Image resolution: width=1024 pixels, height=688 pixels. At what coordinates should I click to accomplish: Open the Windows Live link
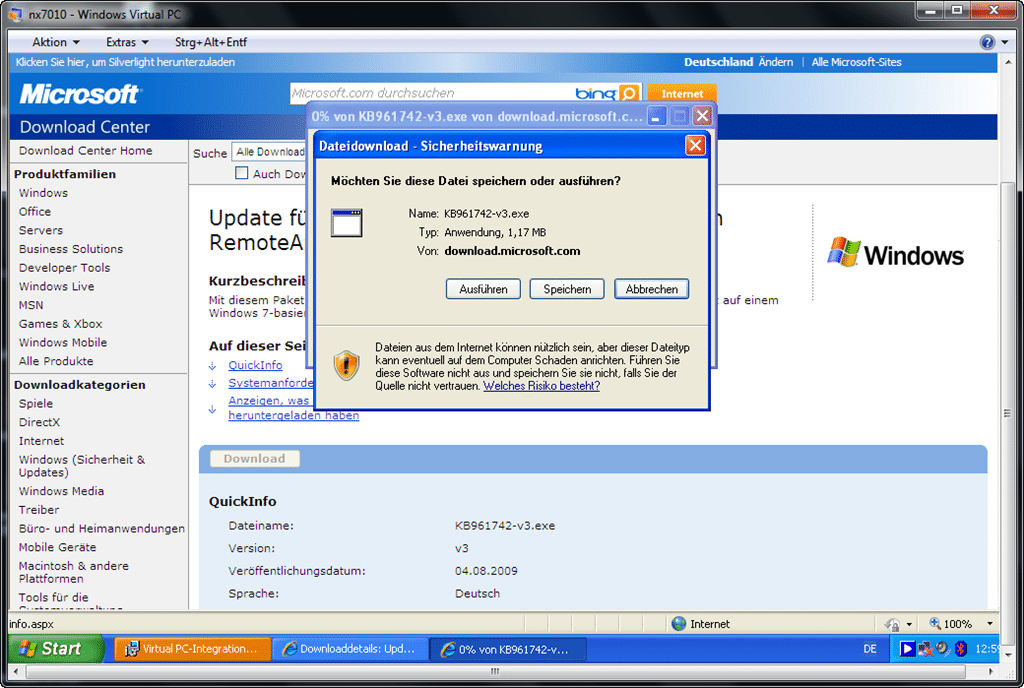[x=56, y=287]
